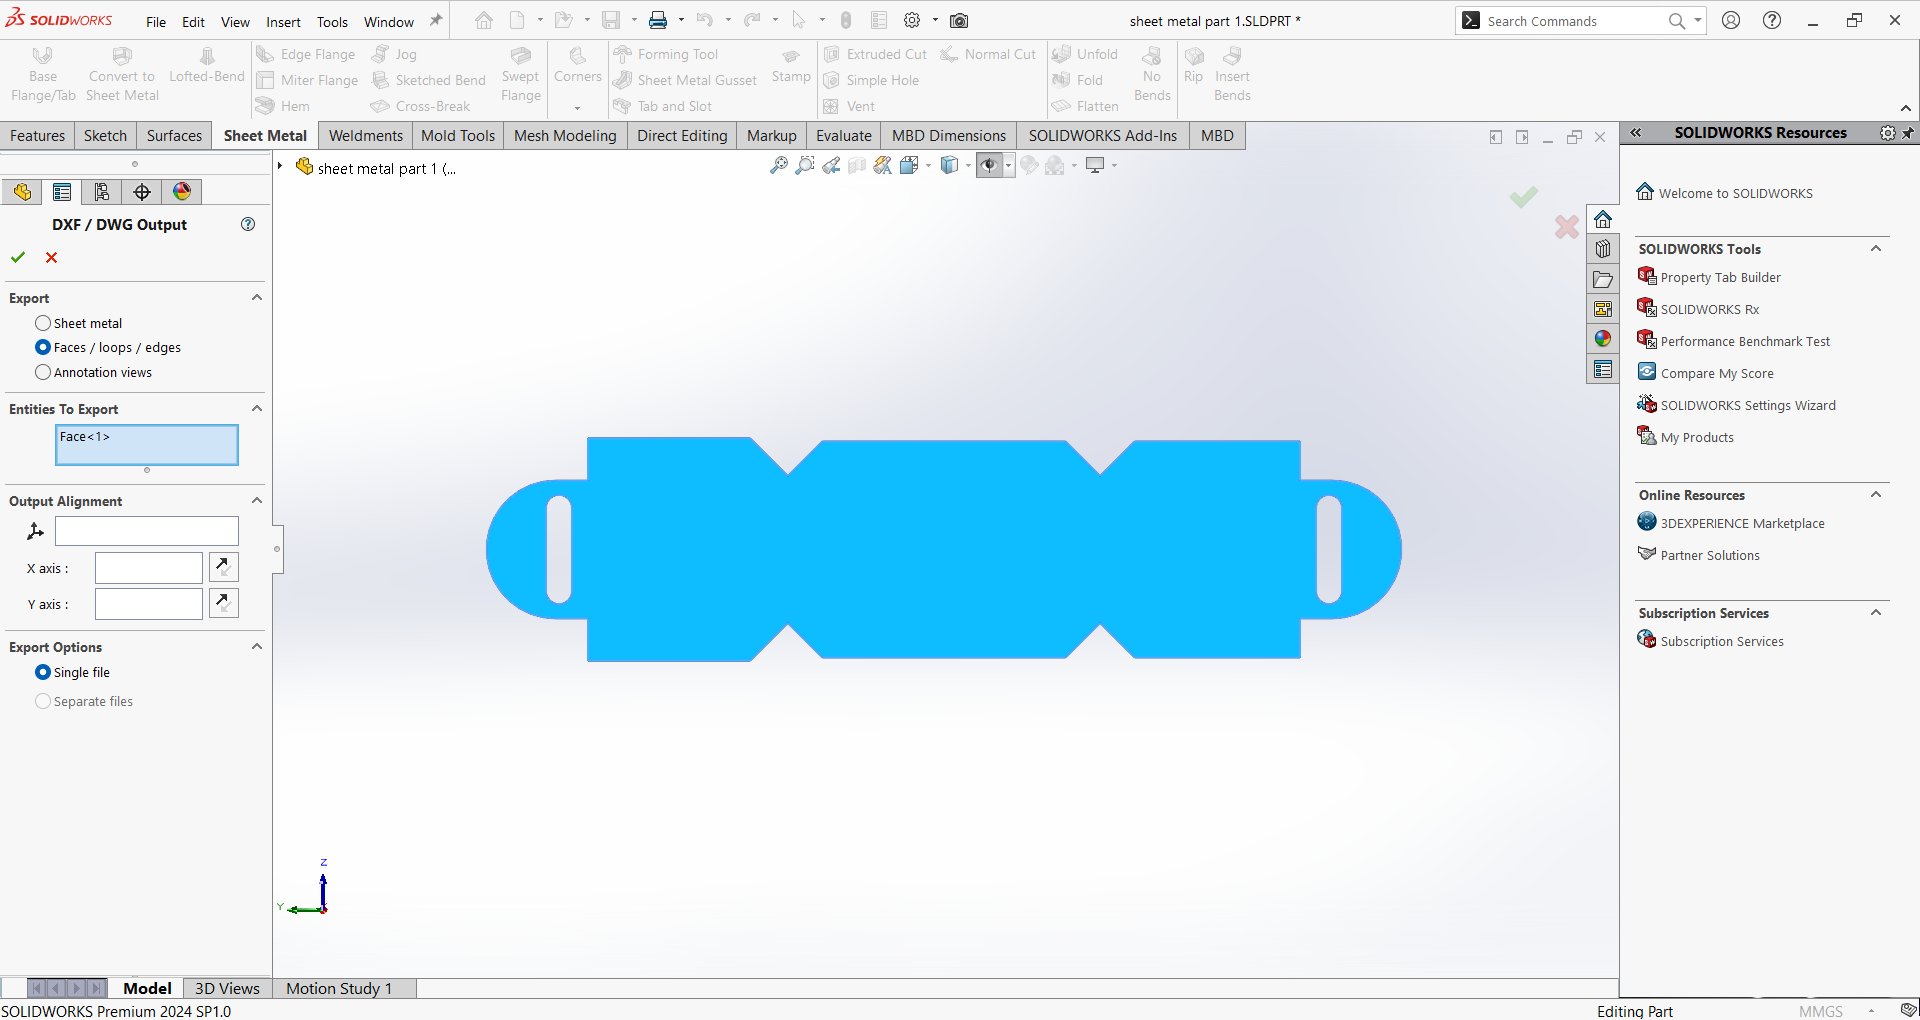Open the View Palette task pane tab

pyautogui.click(x=1603, y=309)
